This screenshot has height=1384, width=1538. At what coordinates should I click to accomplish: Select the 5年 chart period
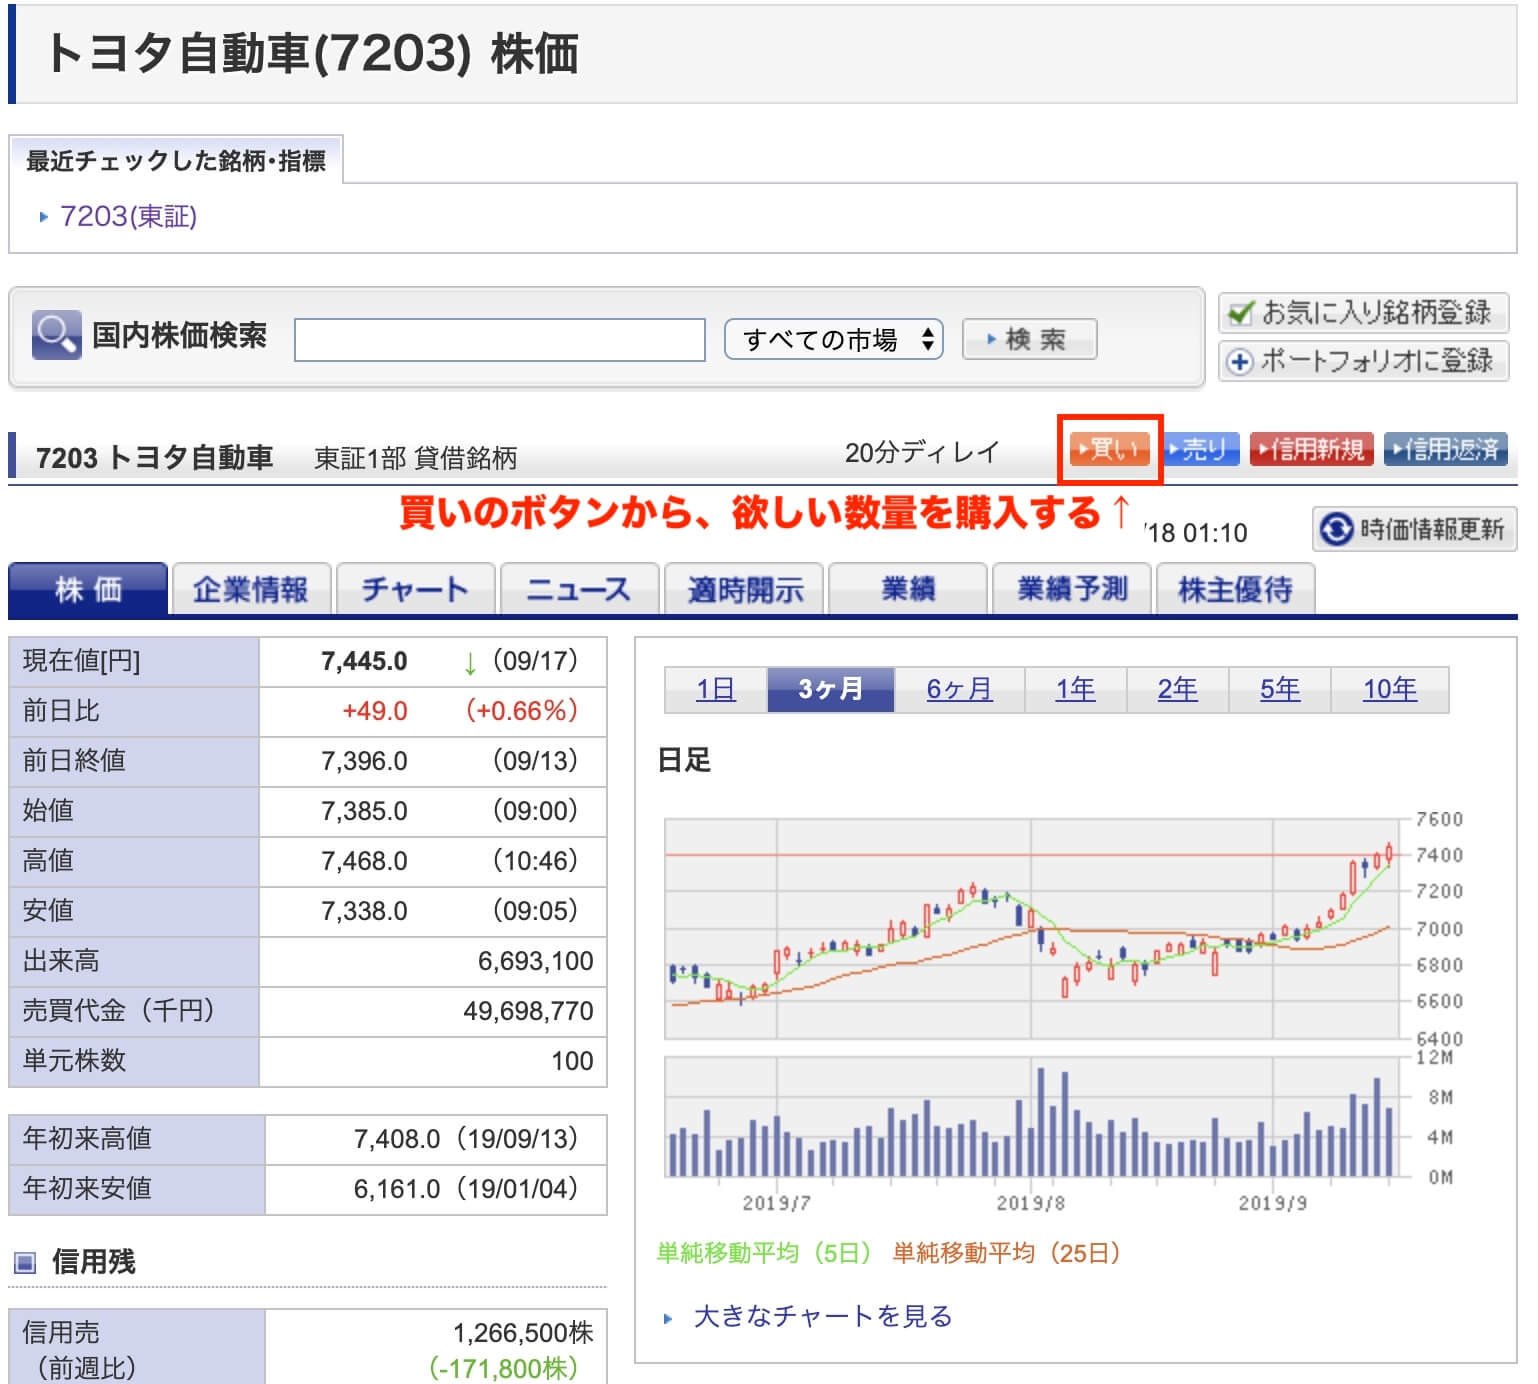click(1280, 689)
